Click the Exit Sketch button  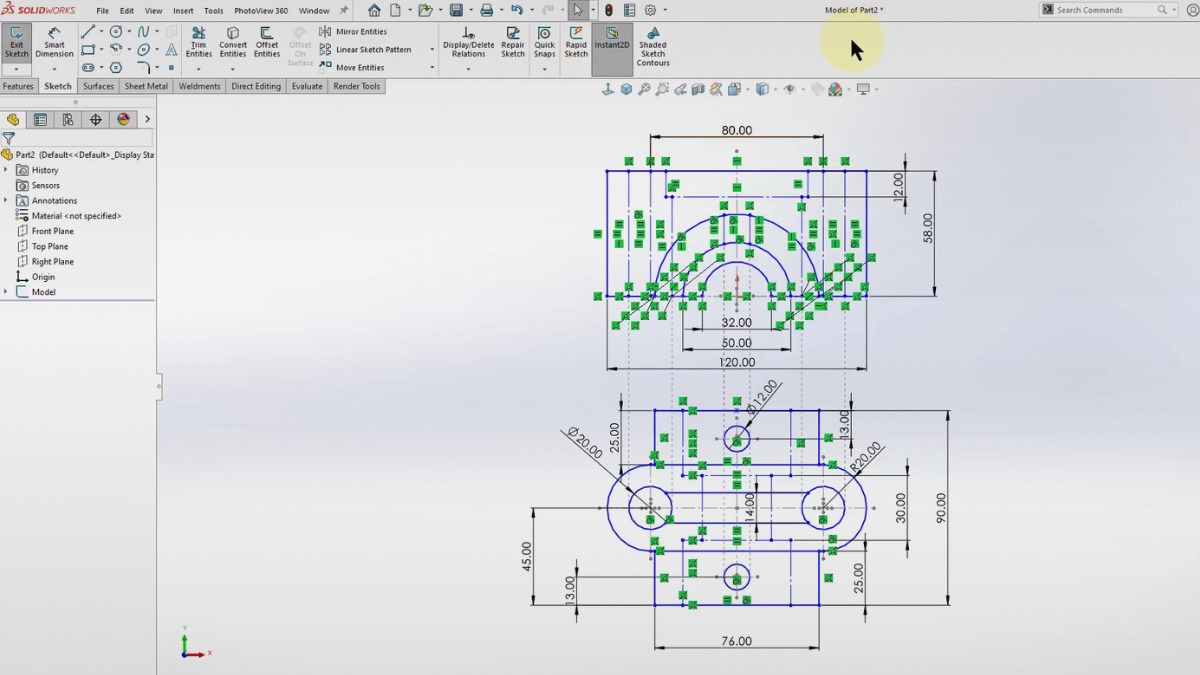17,43
